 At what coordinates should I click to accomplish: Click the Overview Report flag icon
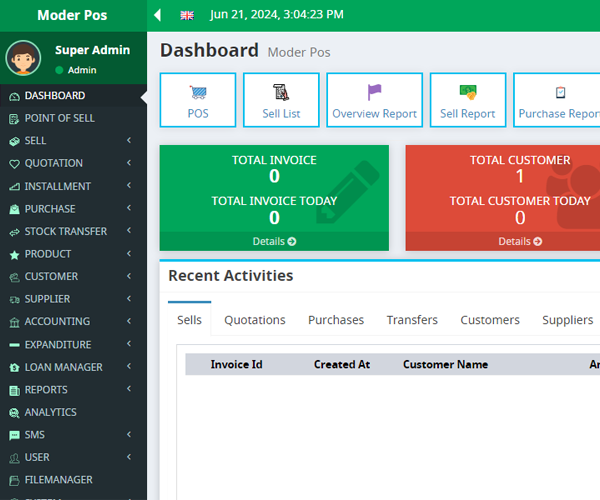tap(374, 93)
